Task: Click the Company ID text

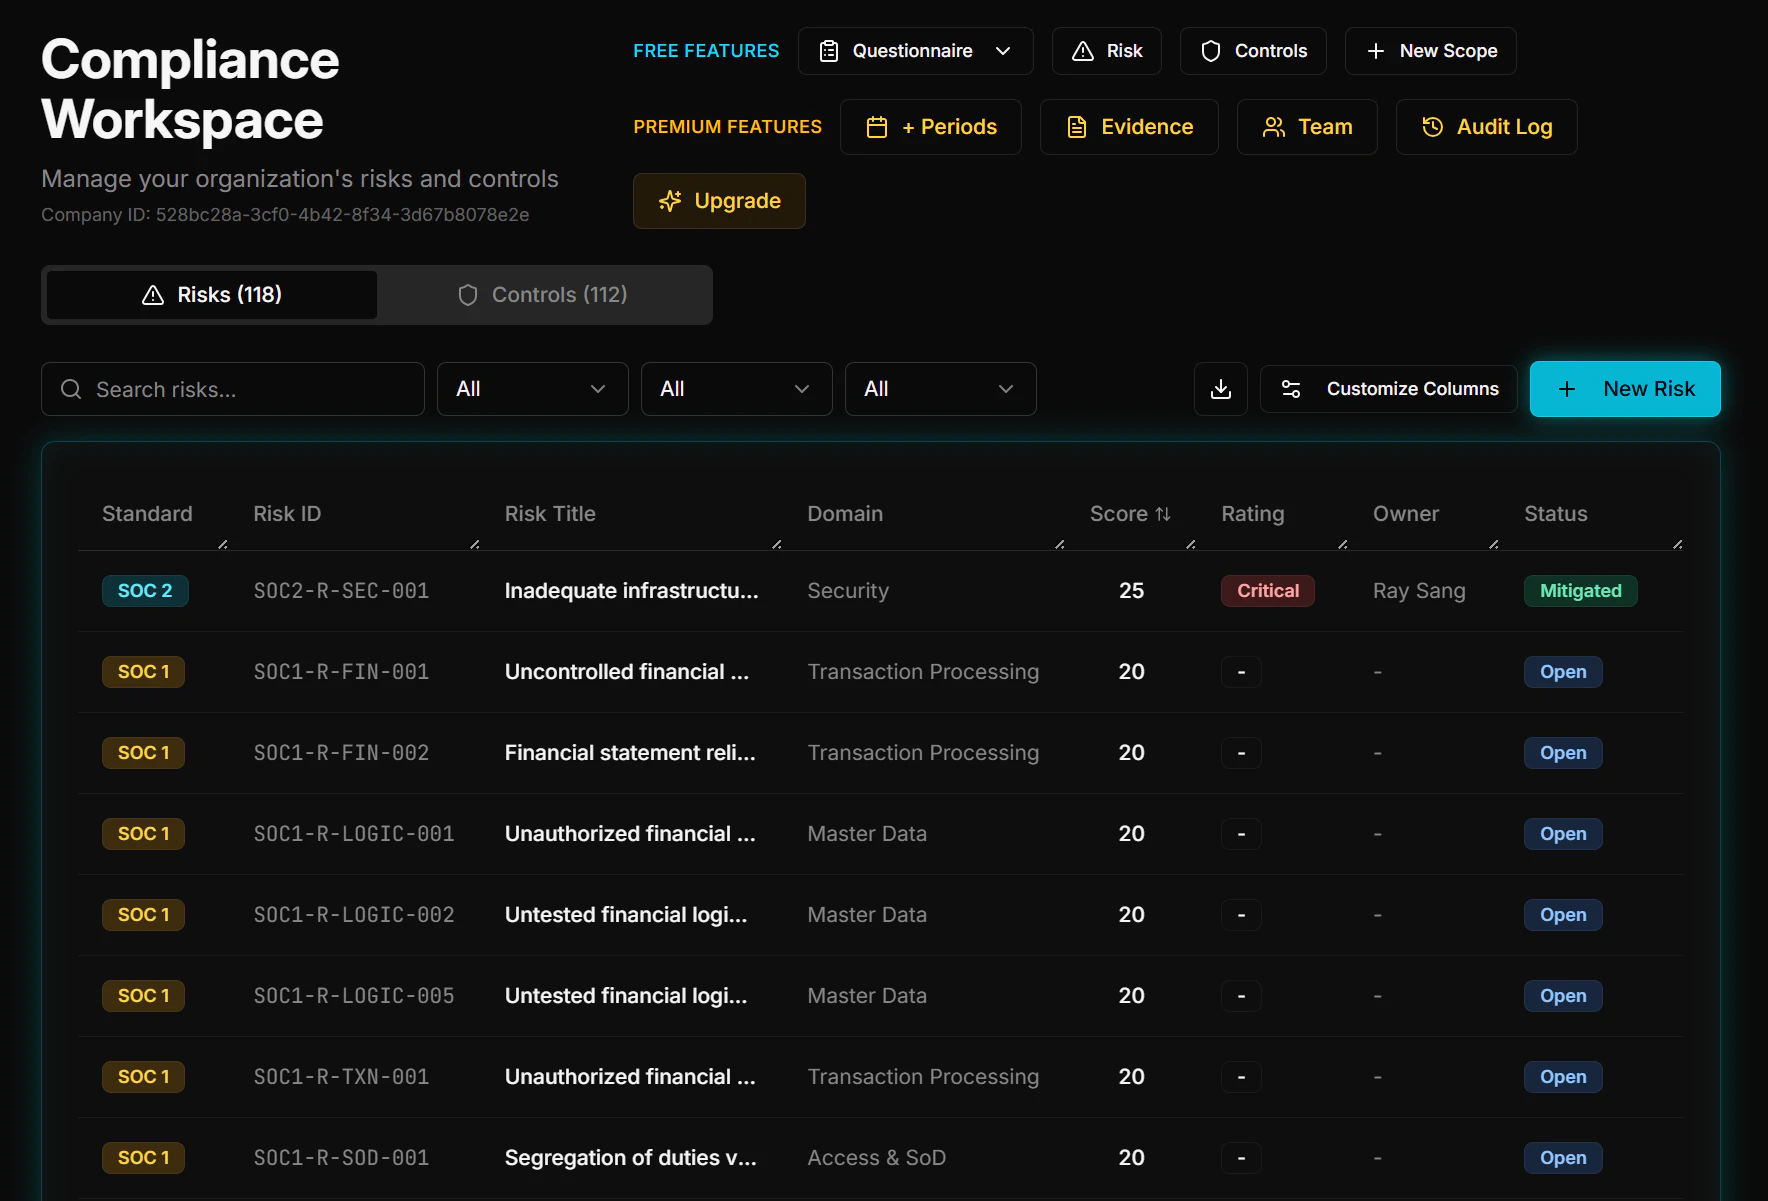Action: coord(285,215)
